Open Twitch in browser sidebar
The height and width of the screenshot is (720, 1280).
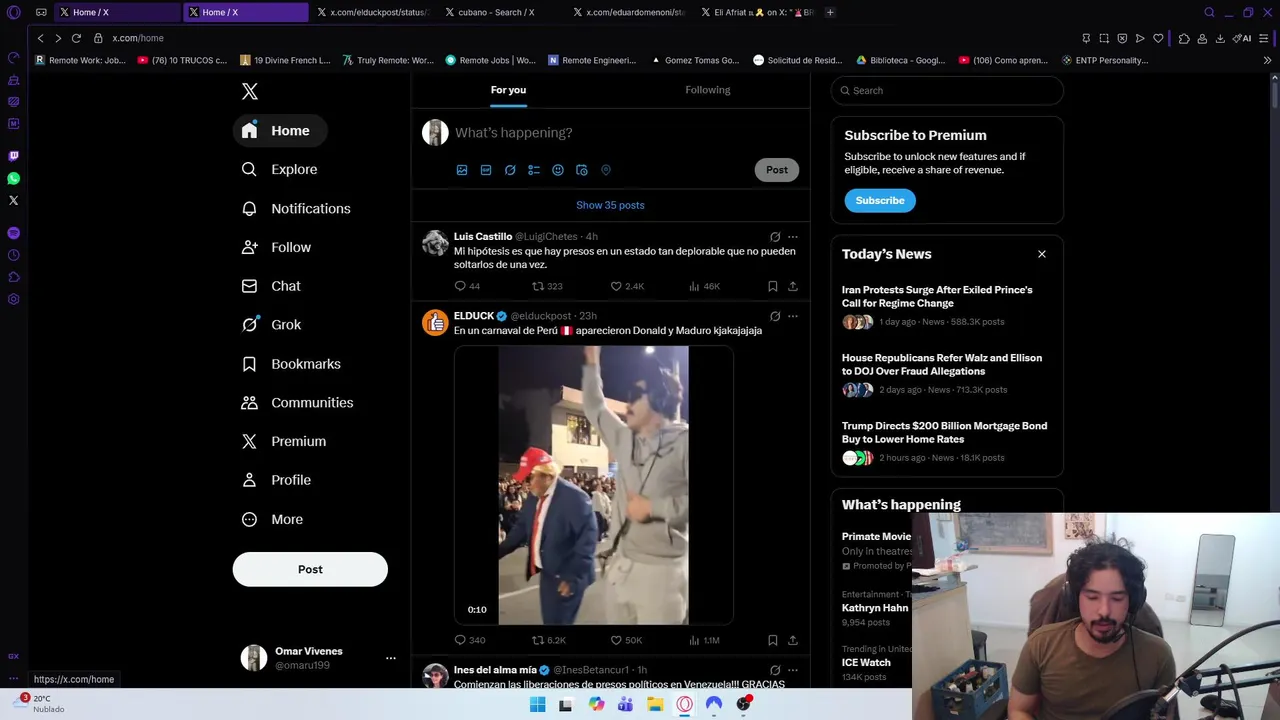(13, 156)
